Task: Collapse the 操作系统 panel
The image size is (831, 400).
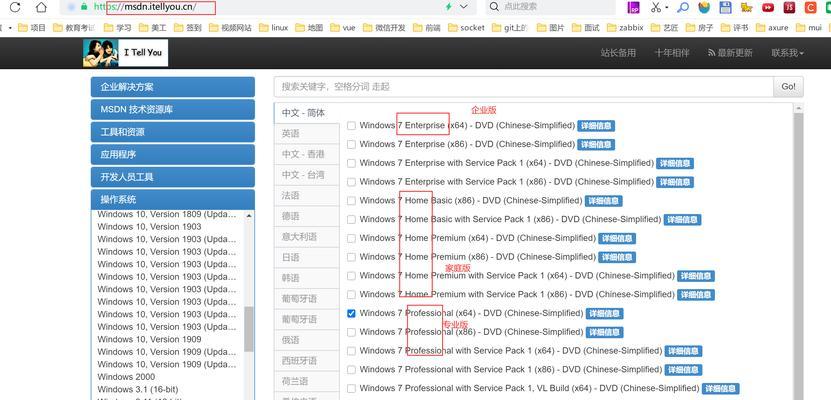Action: point(173,200)
